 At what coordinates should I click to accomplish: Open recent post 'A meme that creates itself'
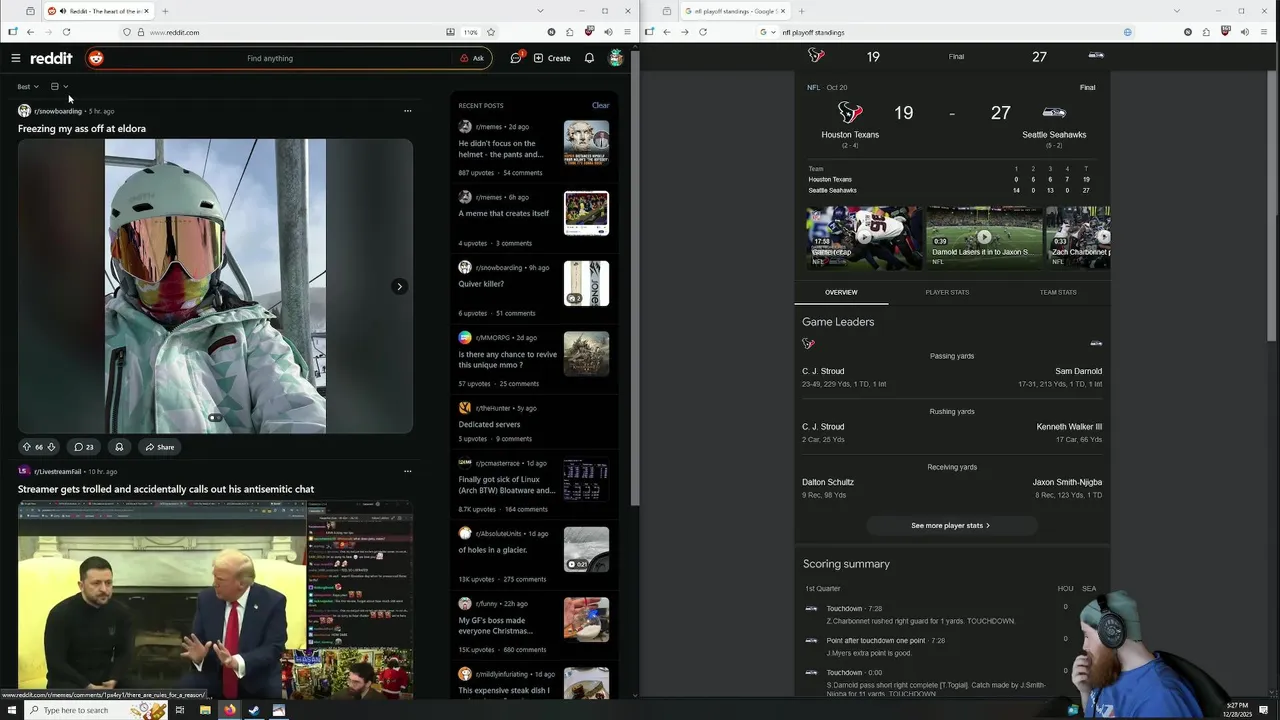coord(504,213)
